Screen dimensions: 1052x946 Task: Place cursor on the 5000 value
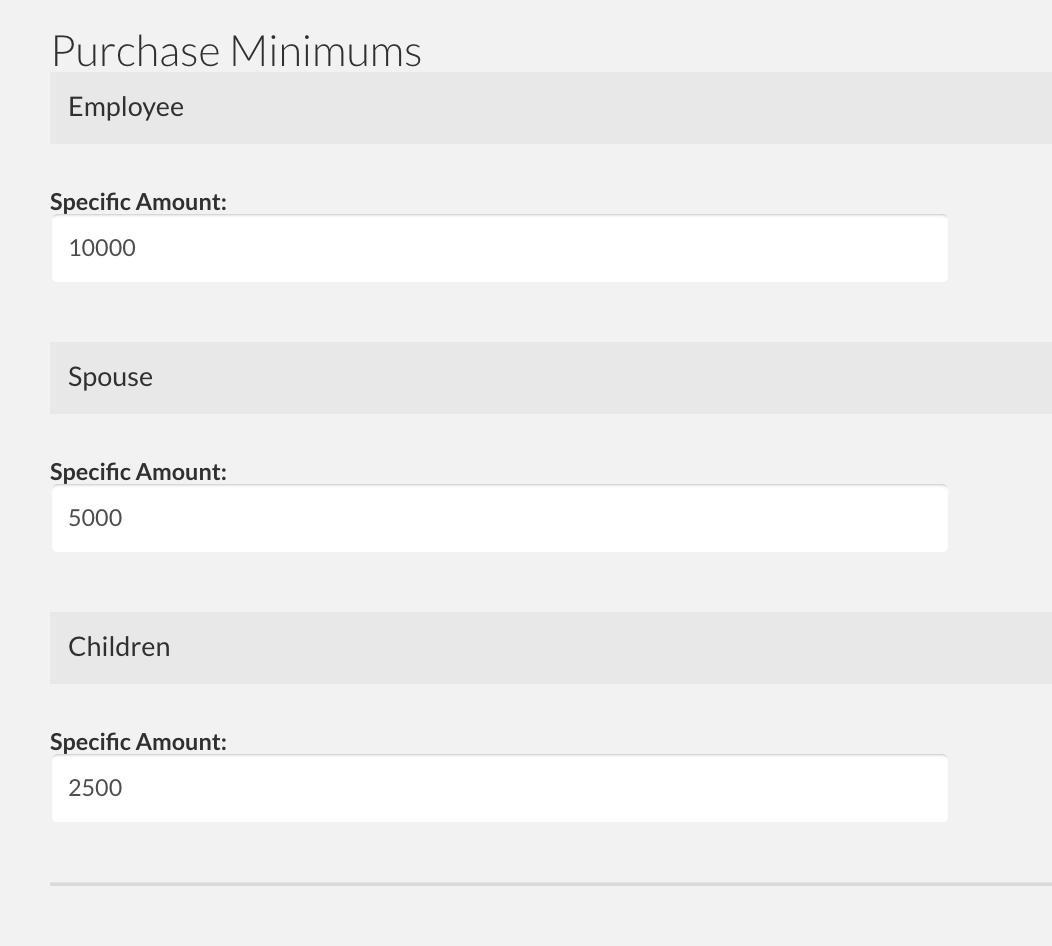click(x=95, y=518)
